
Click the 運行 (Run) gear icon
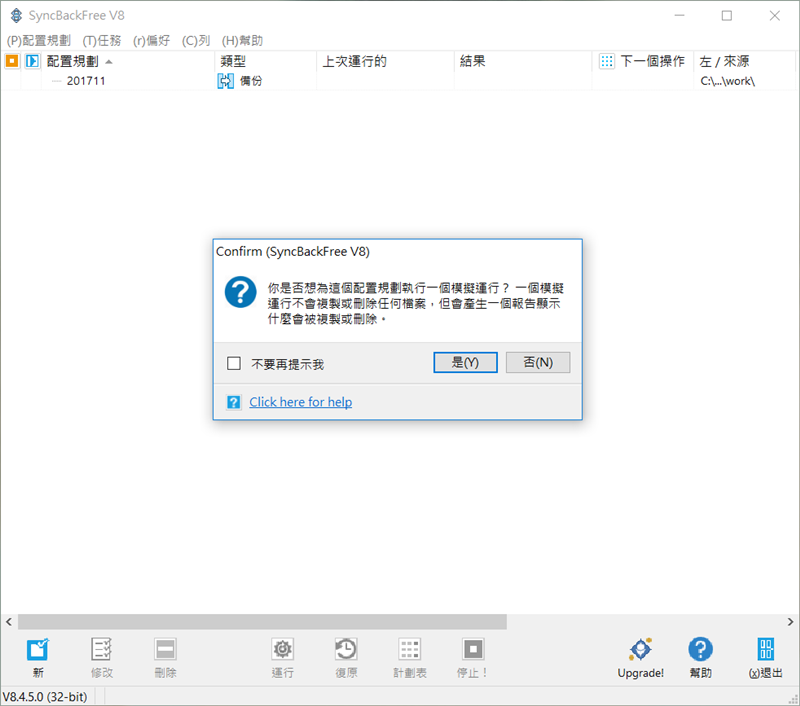(283, 649)
